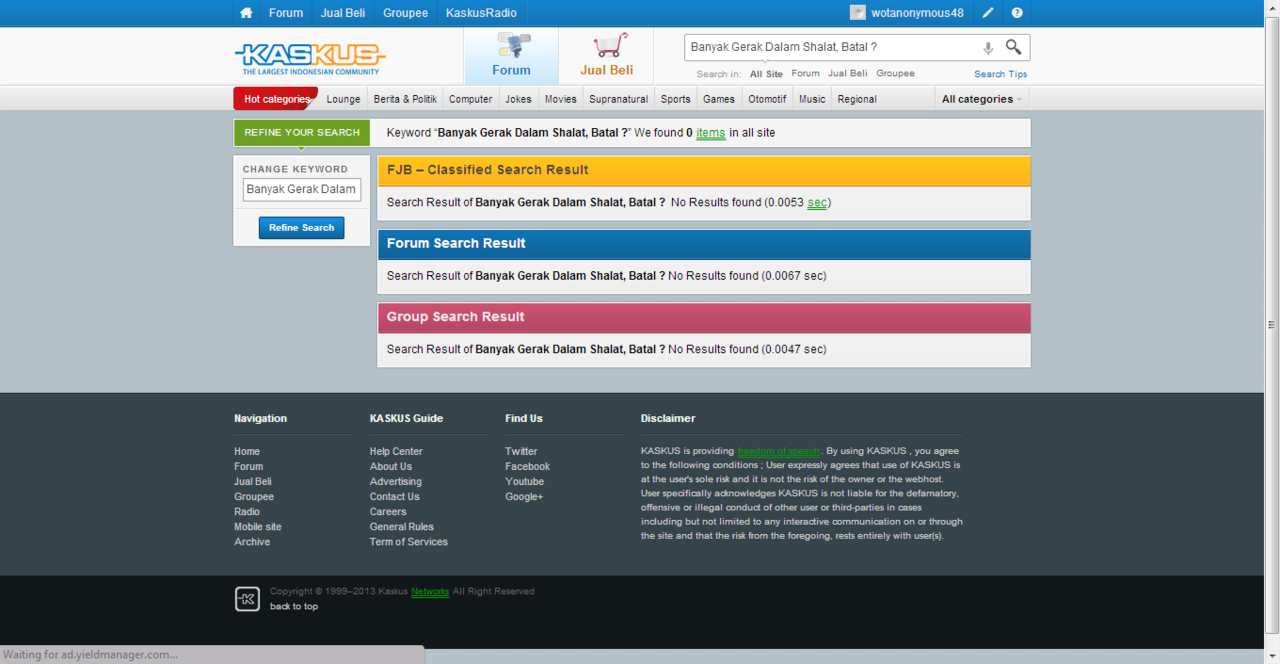1280x664 pixels.
Task: Open wotanonymous48 username menu
Action: [x=917, y=13]
